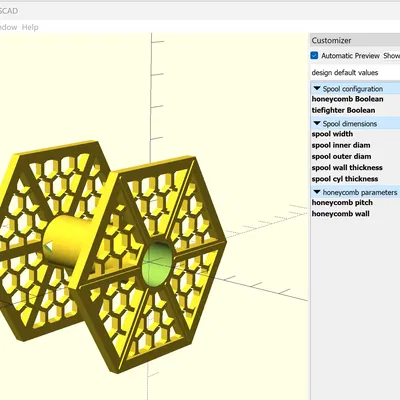Collapse the Spool dimensions section
400x400 pixels.
317,123
